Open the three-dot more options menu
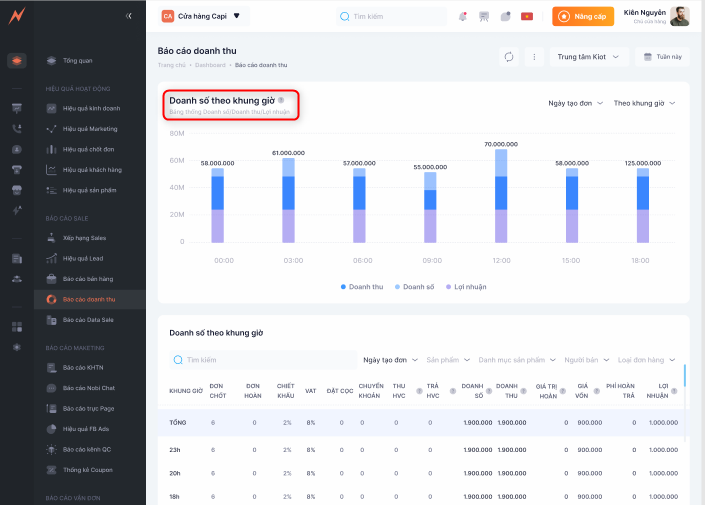Screen dimensions: 705x505 tap(534, 57)
